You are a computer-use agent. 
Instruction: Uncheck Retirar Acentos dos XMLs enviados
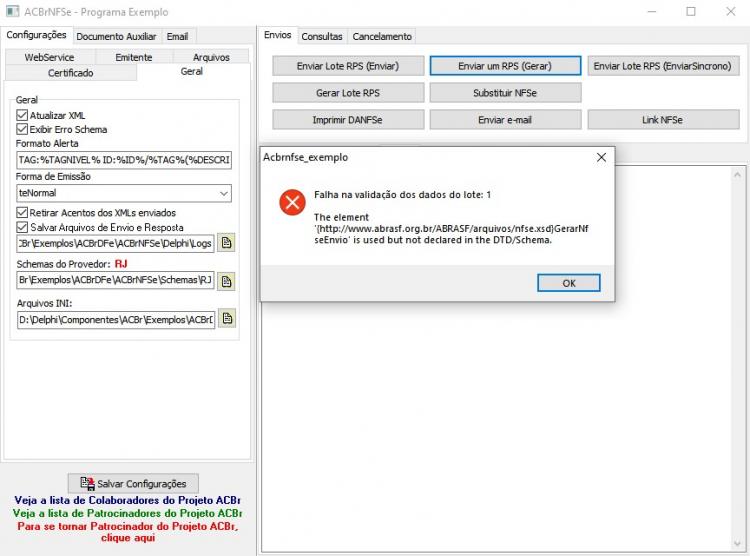point(22,212)
